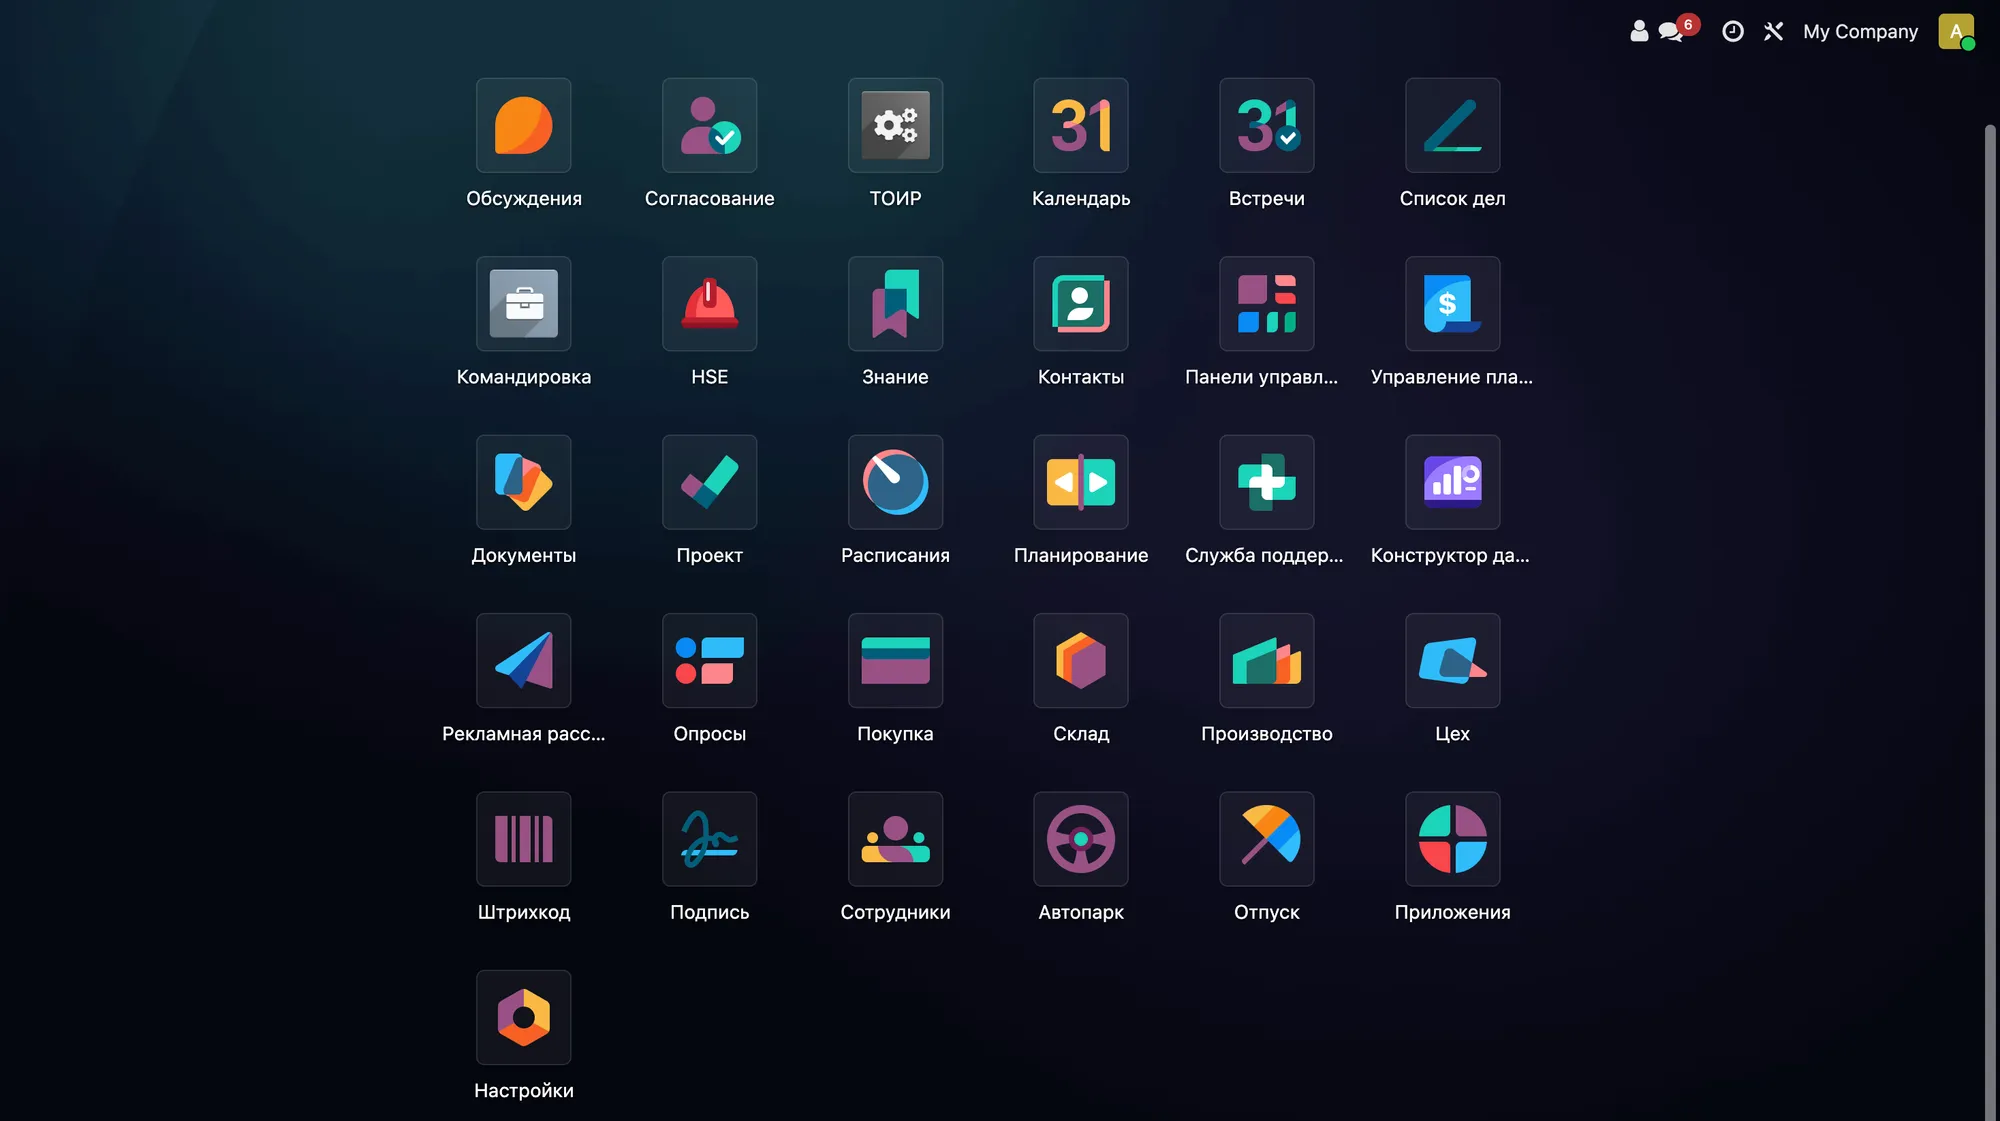This screenshot has width=2000, height=1121.
Task: Switch company via My Company
Action: pyautogui.click(x=1861, y=31)
